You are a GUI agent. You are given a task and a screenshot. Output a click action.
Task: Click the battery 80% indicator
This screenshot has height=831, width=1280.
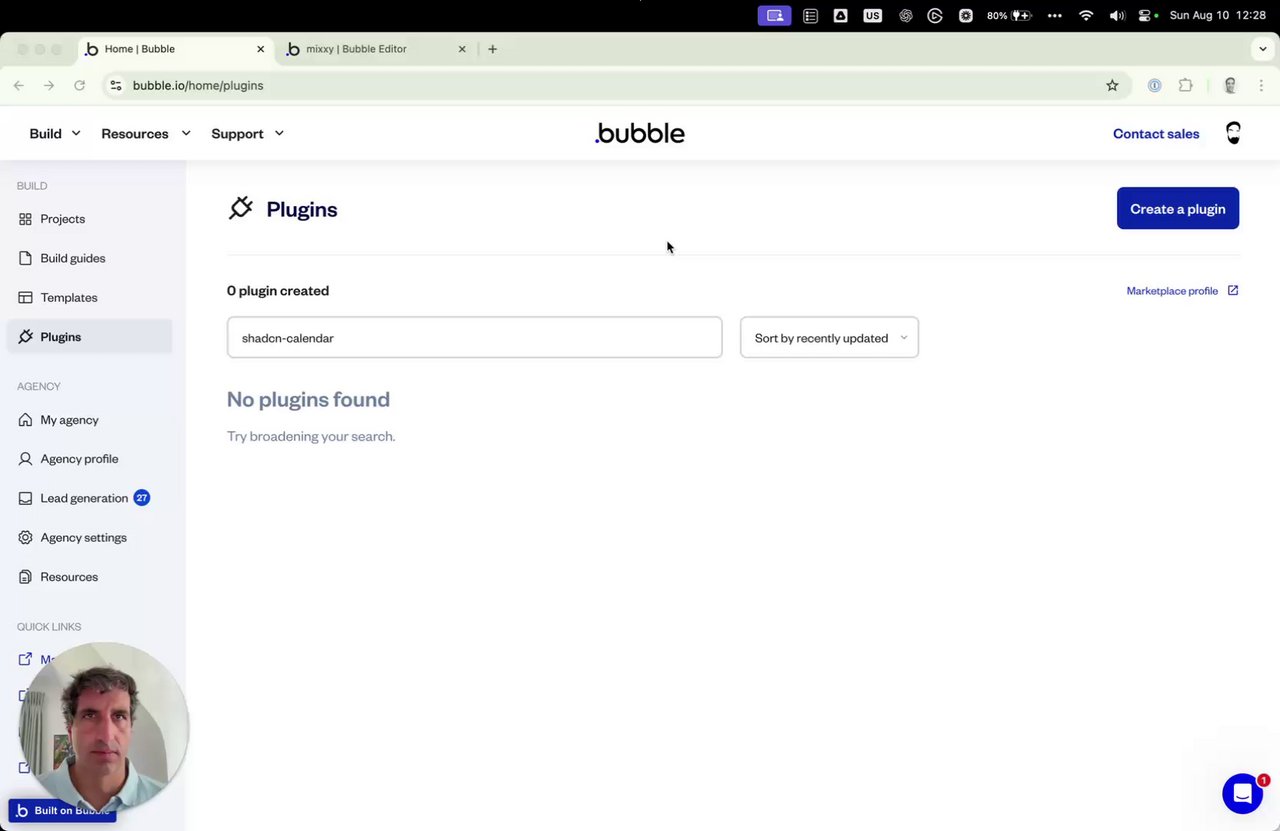coord(1009,16)
